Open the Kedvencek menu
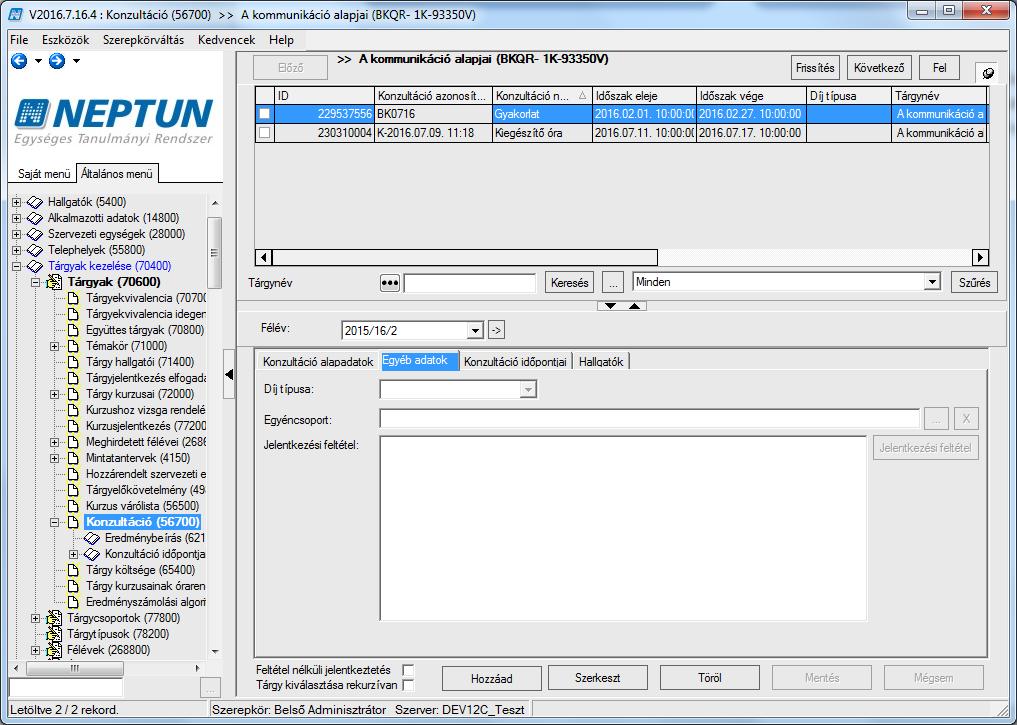Screen dimensions: 1017x725 226,40
